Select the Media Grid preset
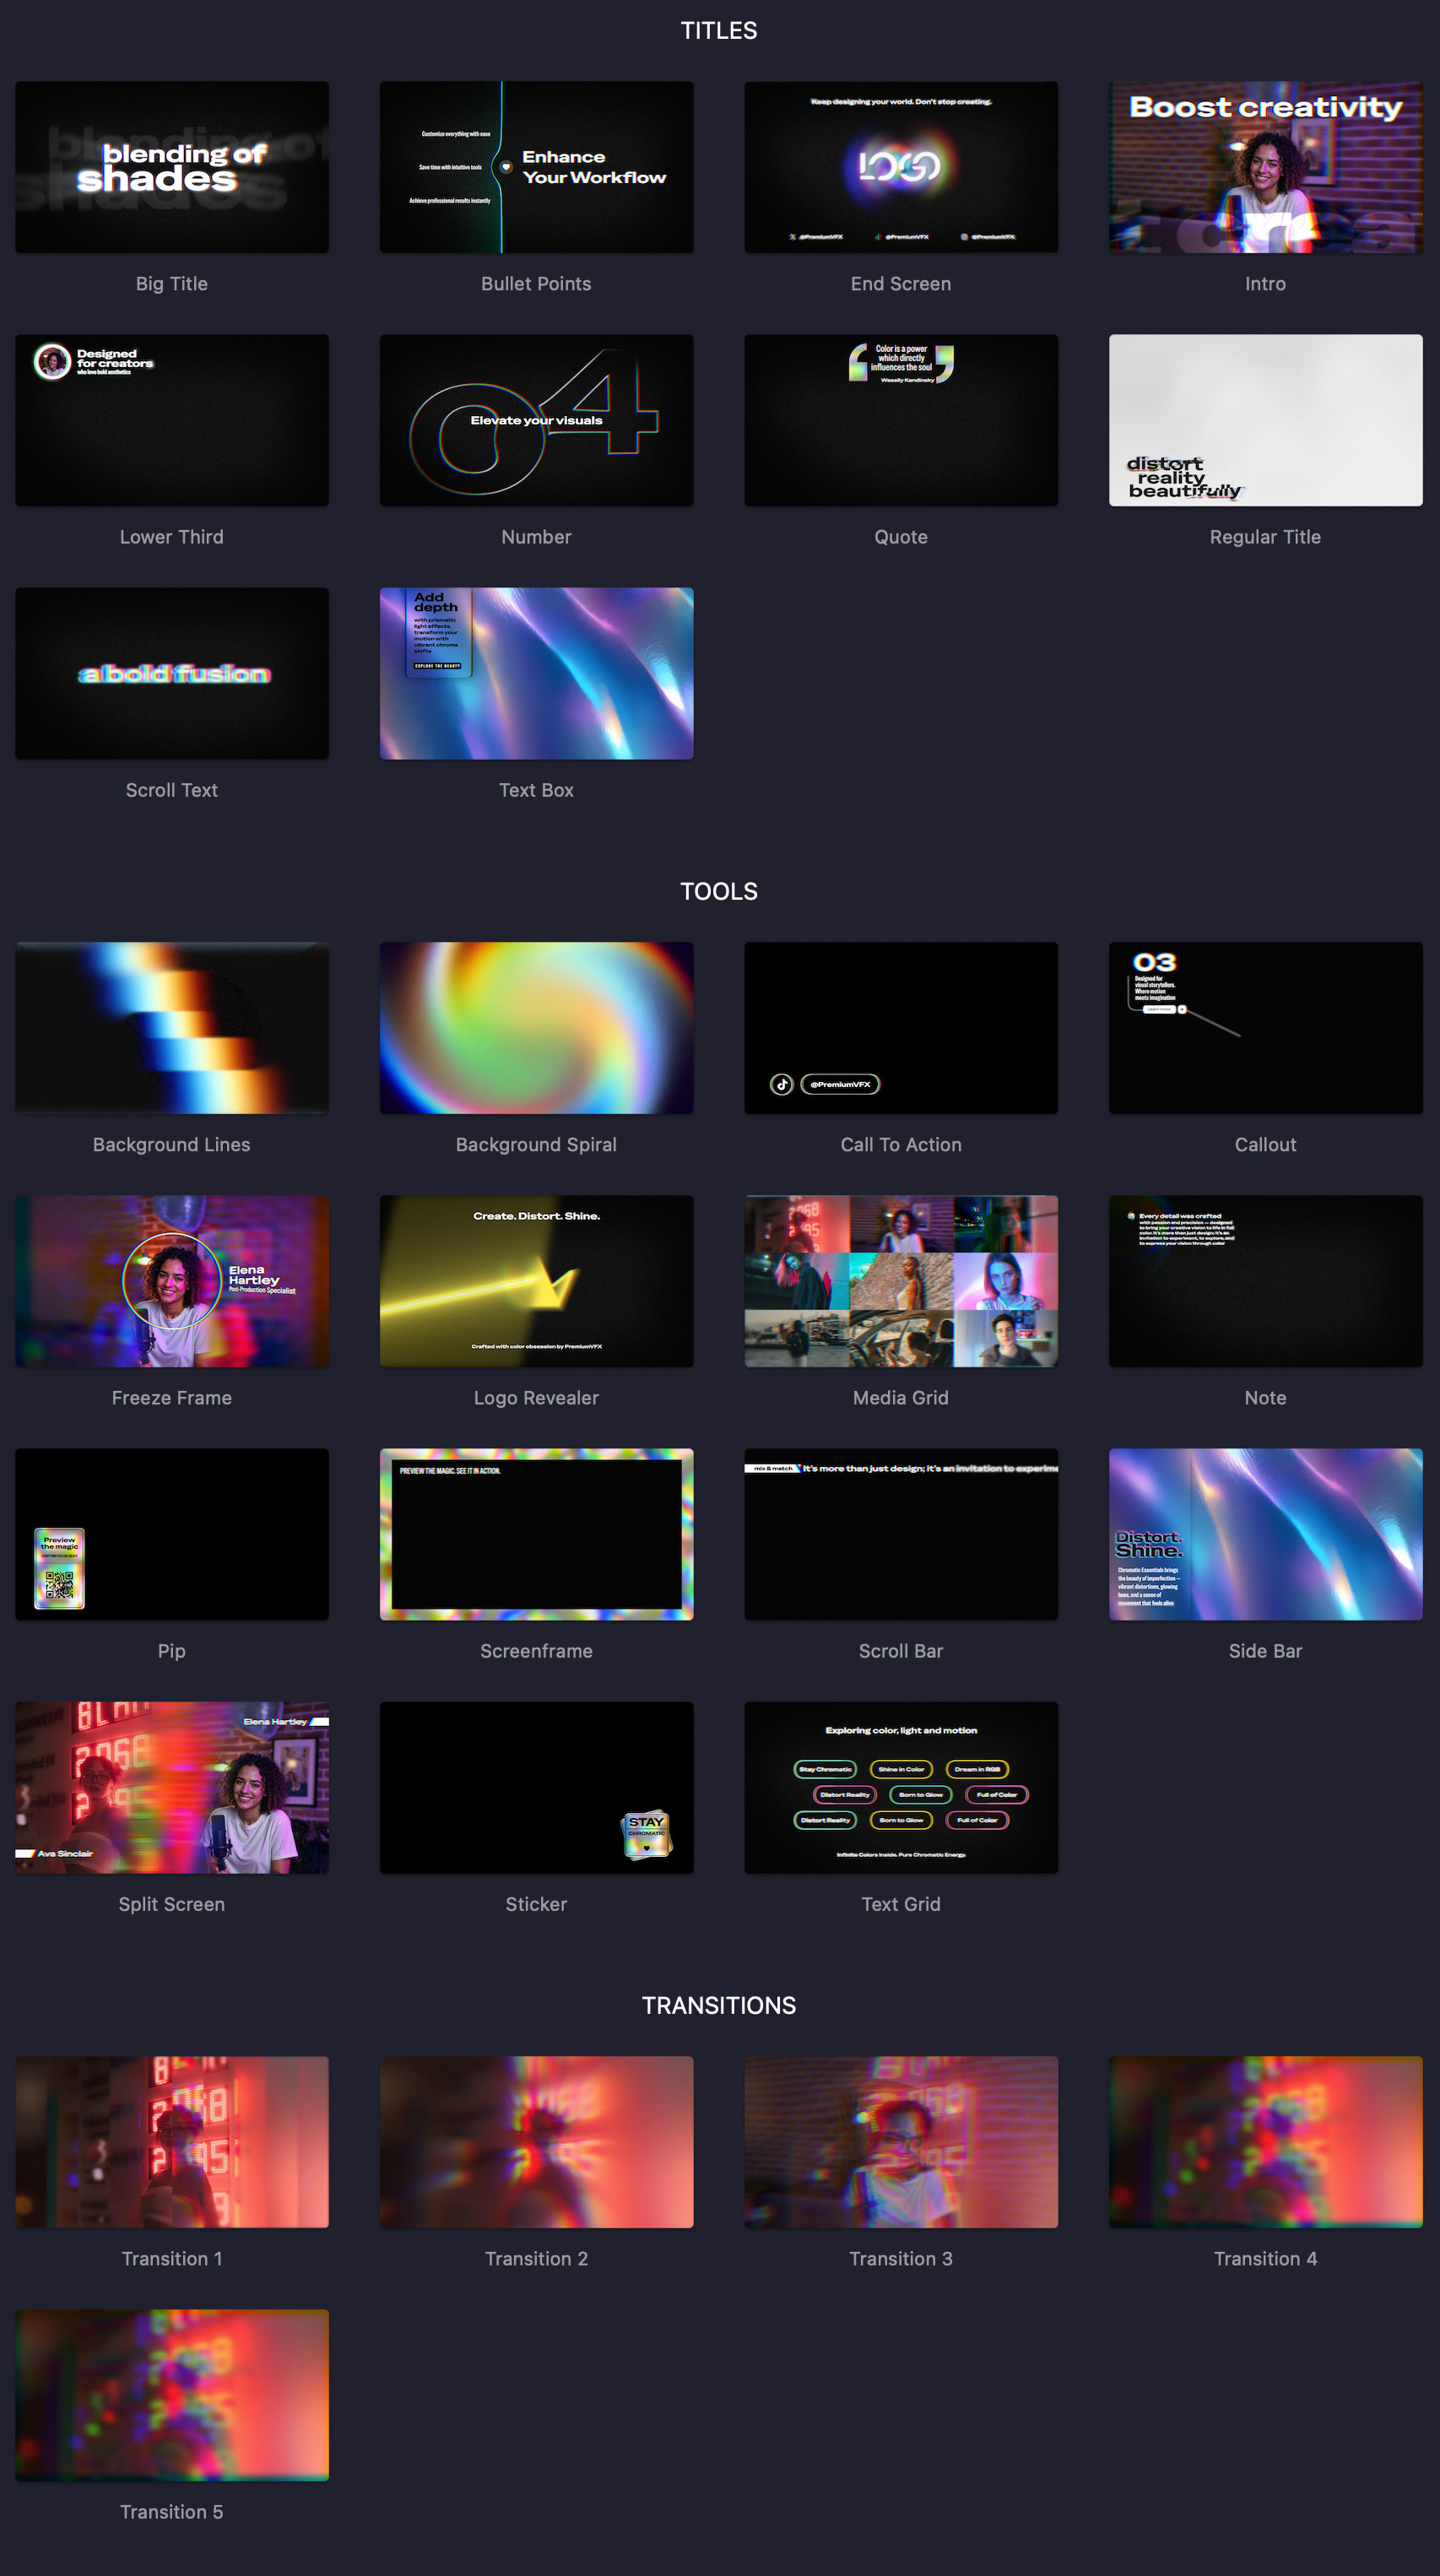 pyautogui.click(x=900, y=1281)
